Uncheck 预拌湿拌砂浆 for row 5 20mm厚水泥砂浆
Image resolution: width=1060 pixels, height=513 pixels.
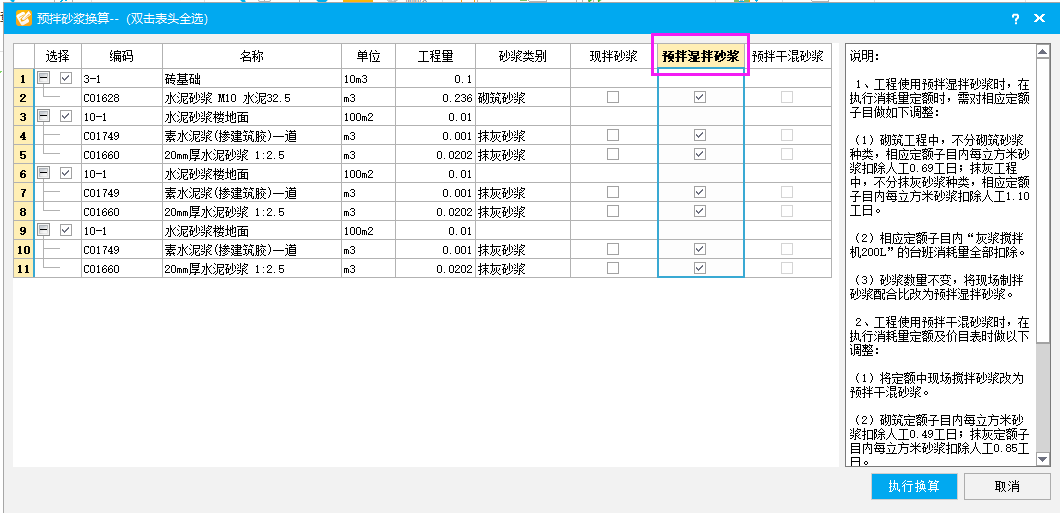700,154
